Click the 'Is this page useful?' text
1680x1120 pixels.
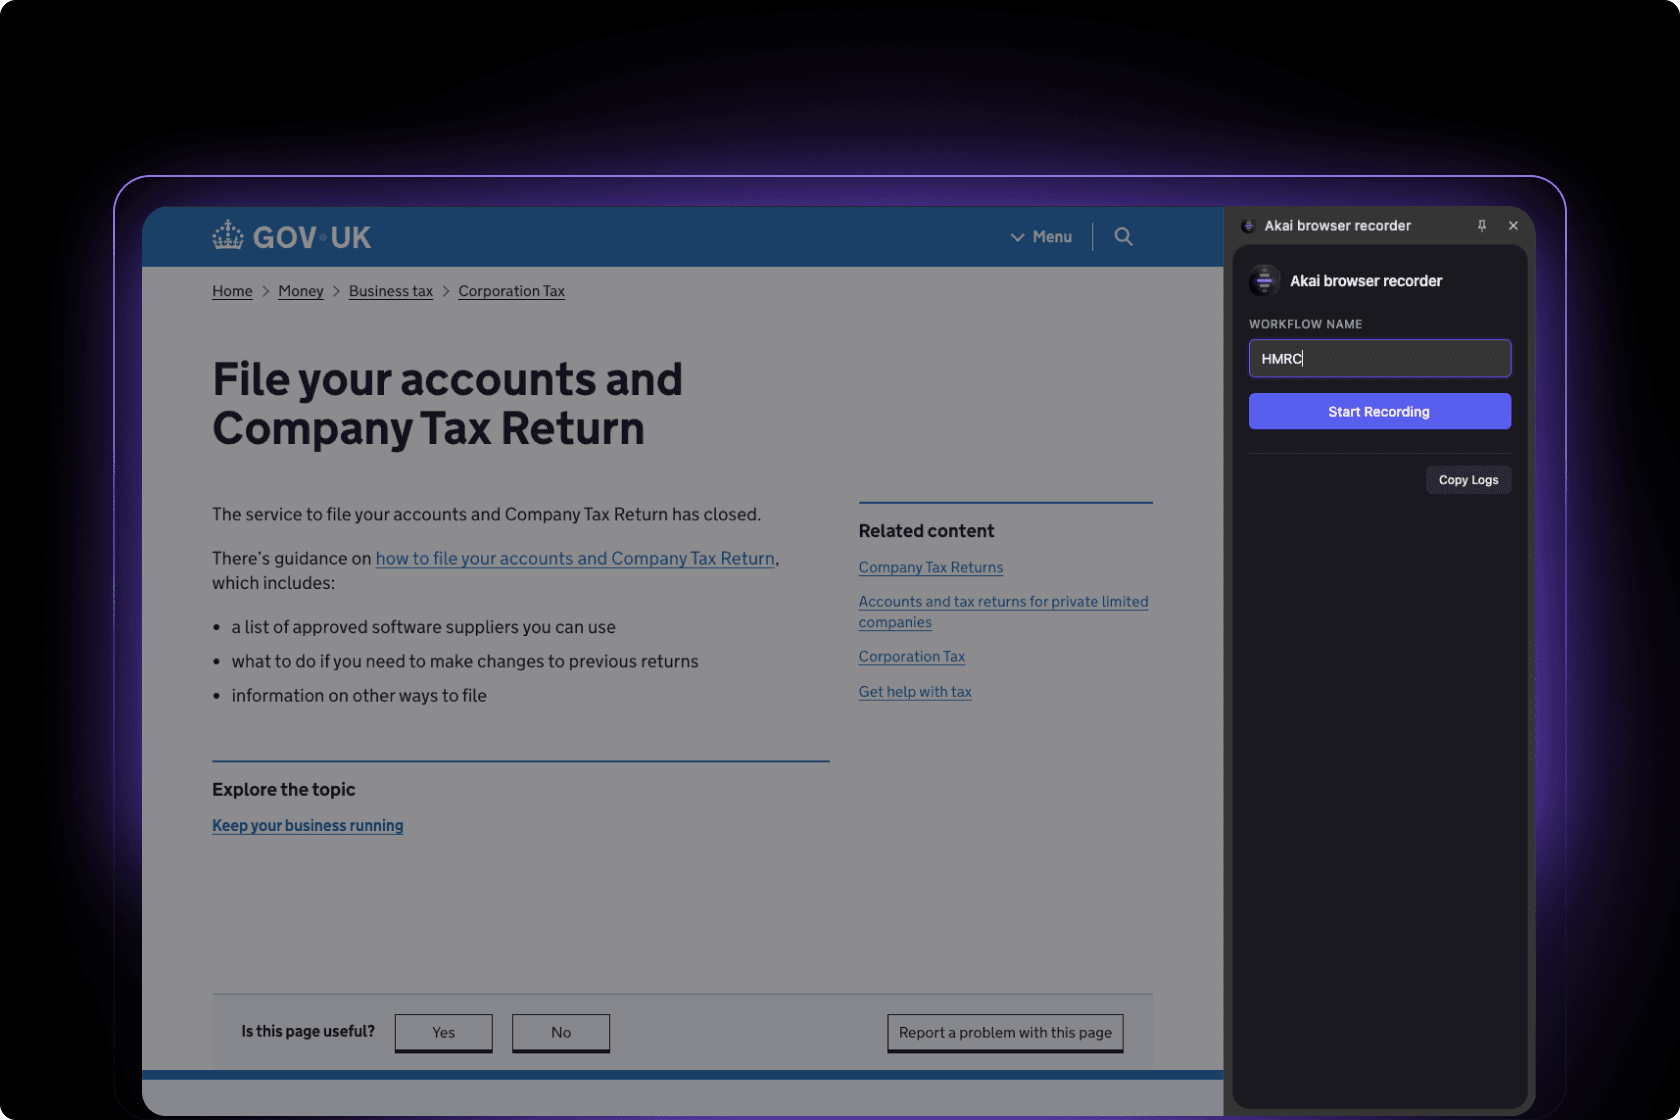pyautogui.click(x=308, y=1031)
